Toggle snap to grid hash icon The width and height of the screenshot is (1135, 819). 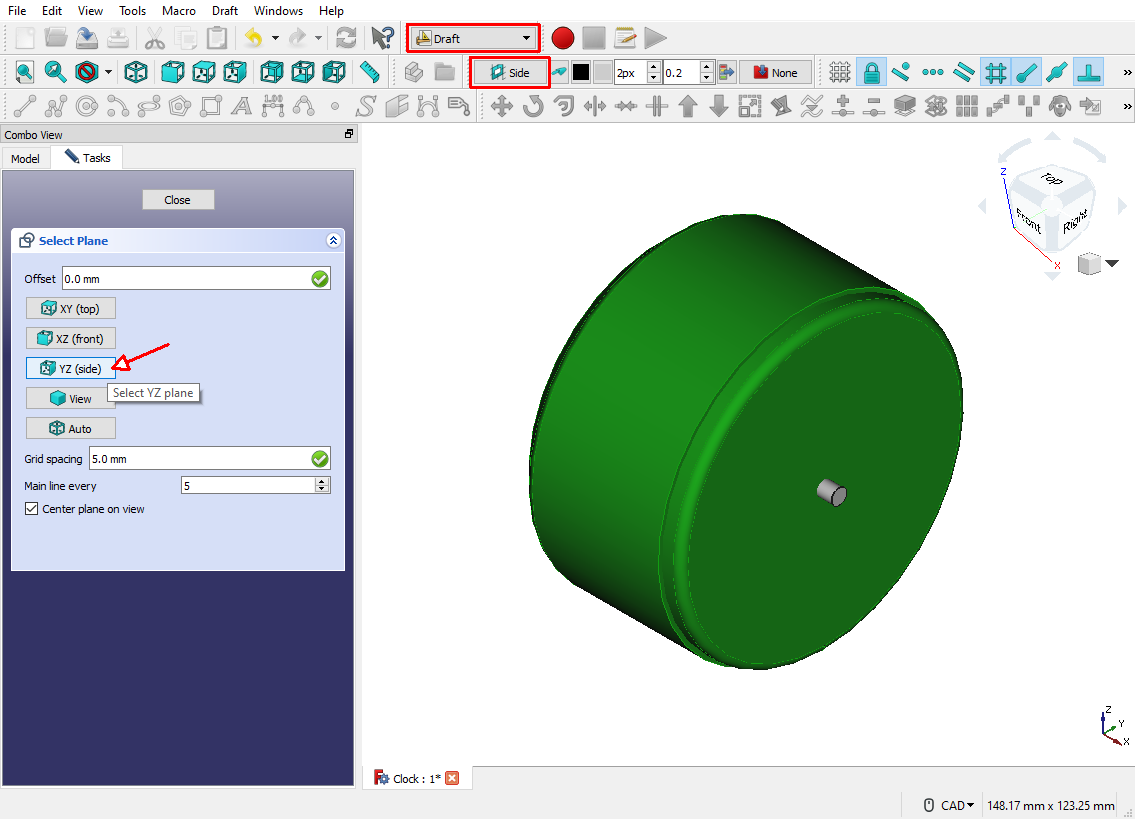(996, 72)
